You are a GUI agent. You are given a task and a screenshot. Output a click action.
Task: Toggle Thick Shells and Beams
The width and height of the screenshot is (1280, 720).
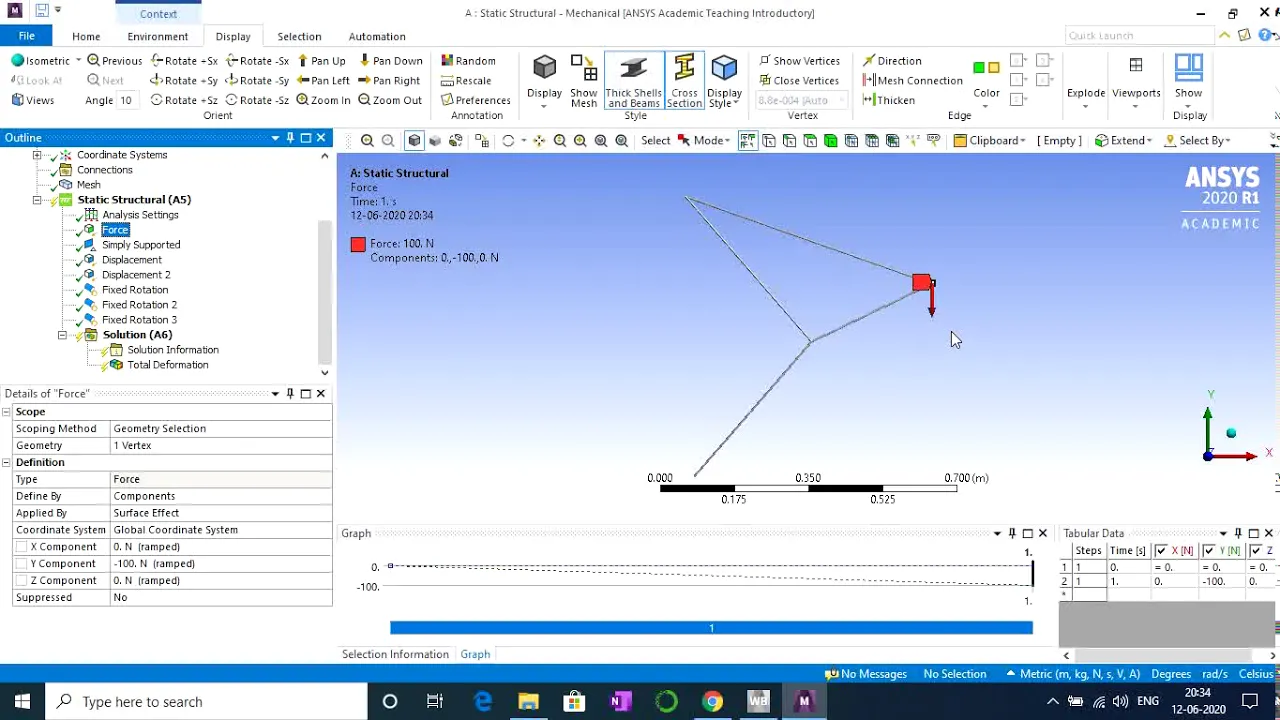click(x=633, y=81)
